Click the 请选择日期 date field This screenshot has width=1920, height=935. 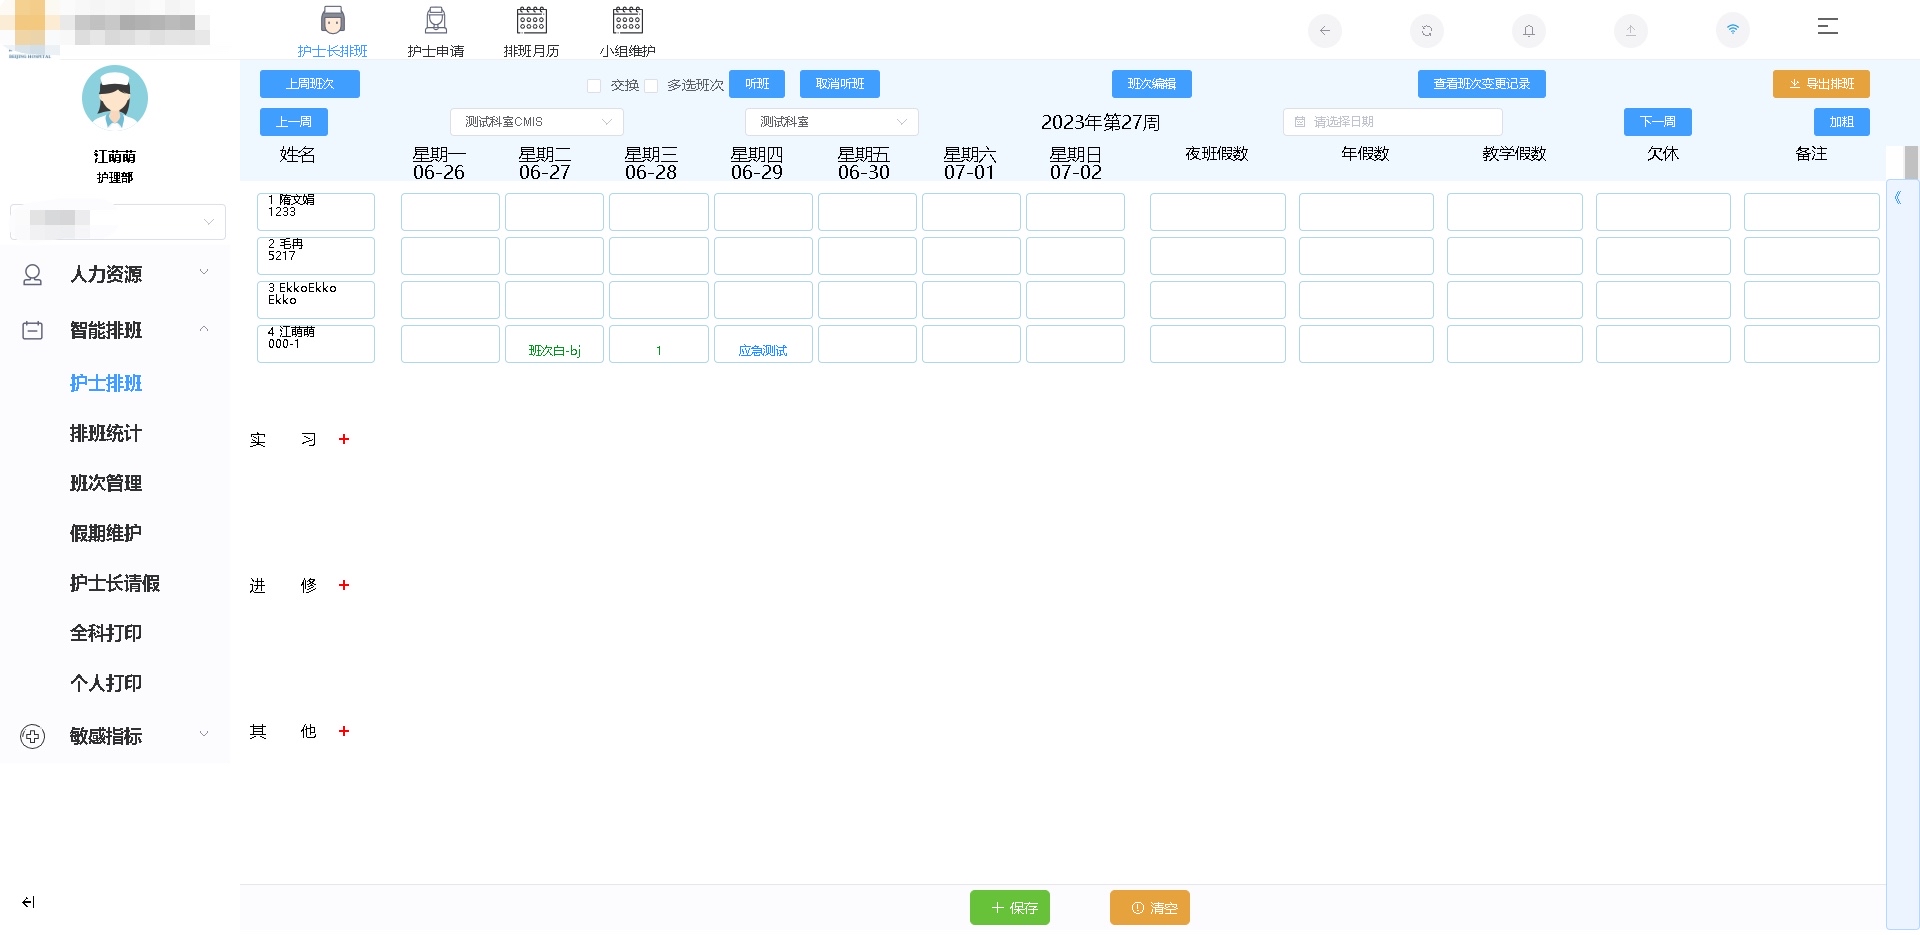[x=1393, y=122]
